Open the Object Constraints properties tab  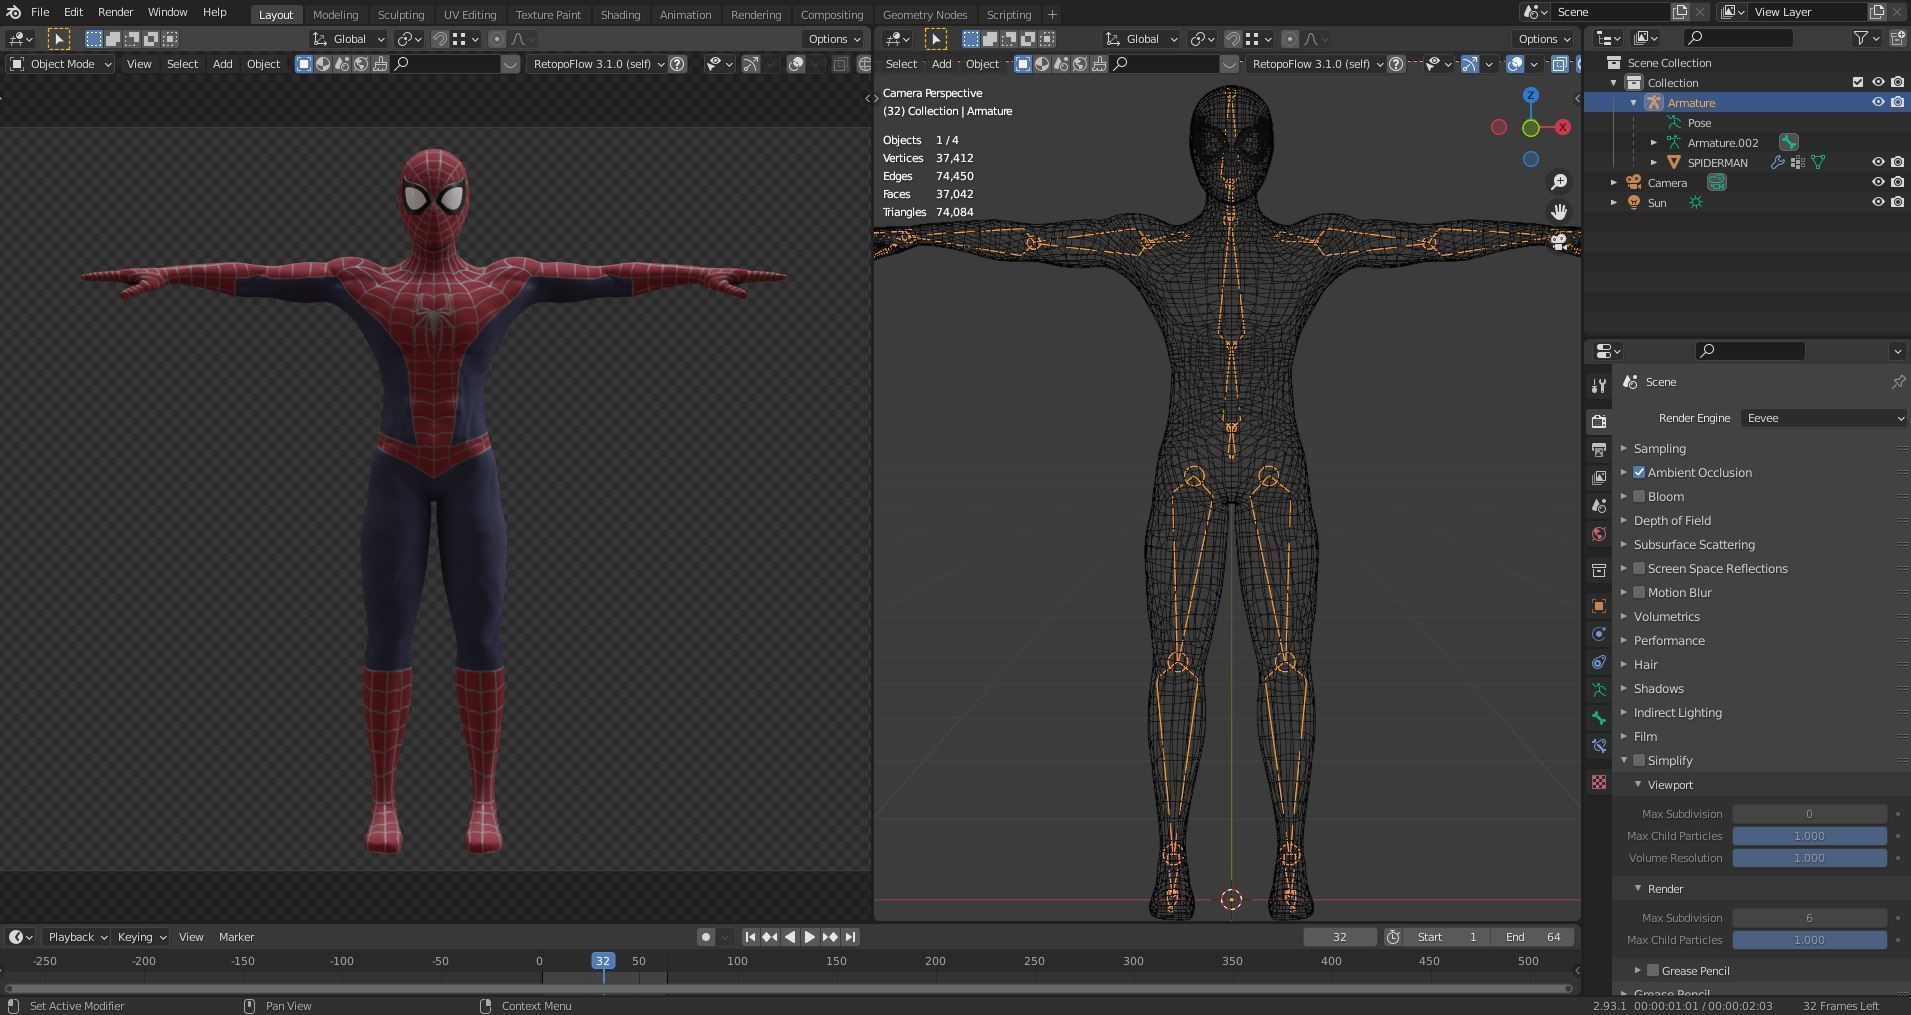(x=1599, y=661)
